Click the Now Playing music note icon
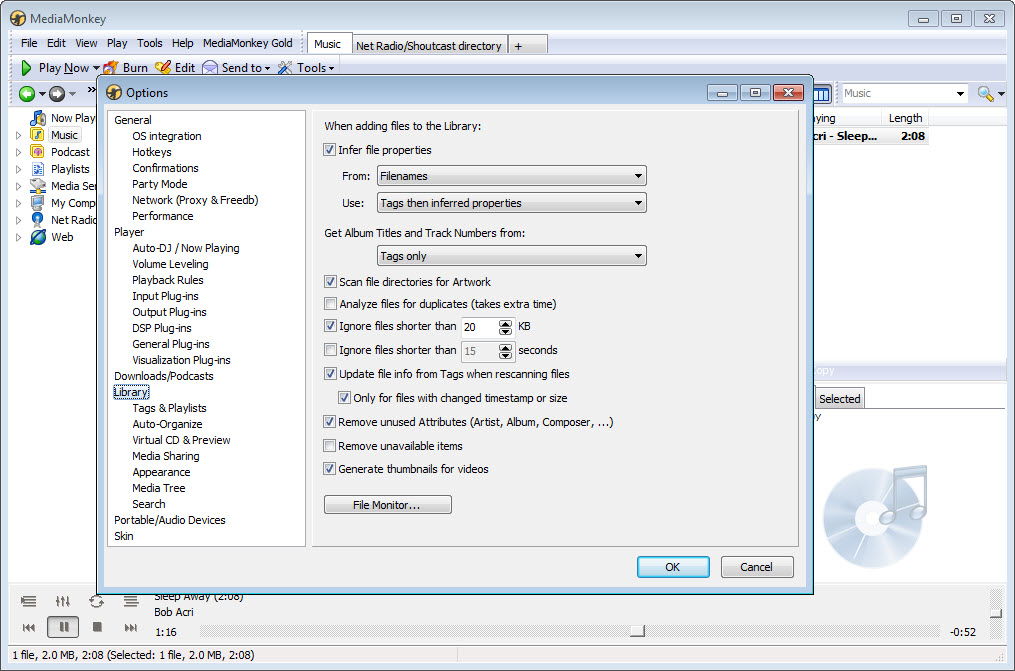 pos(38,118)
